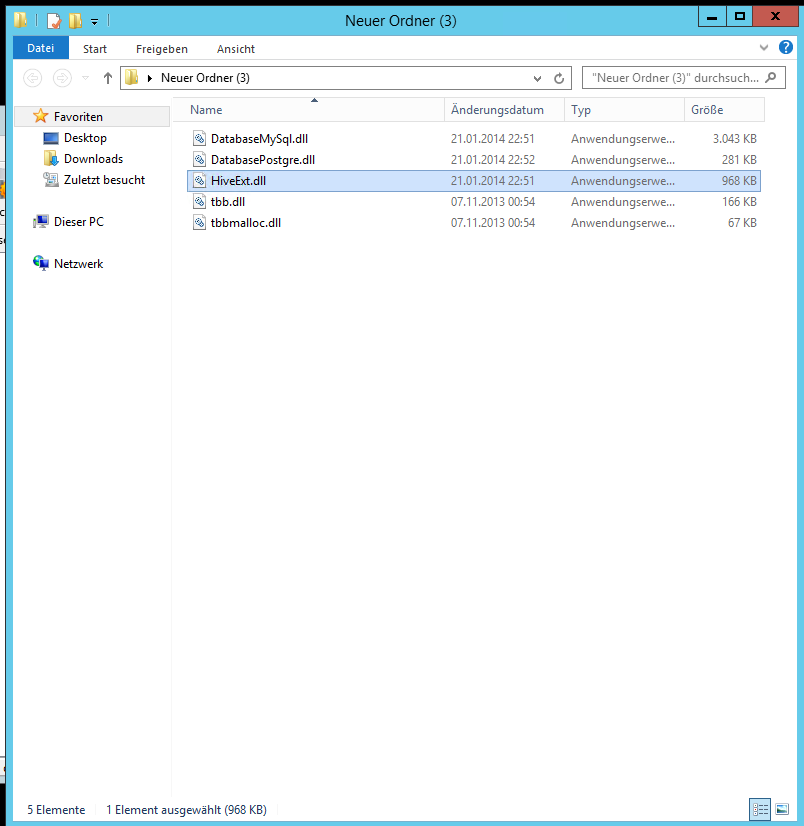
Task: Click the 3.043 KB size cell
Action: [734, 139]
